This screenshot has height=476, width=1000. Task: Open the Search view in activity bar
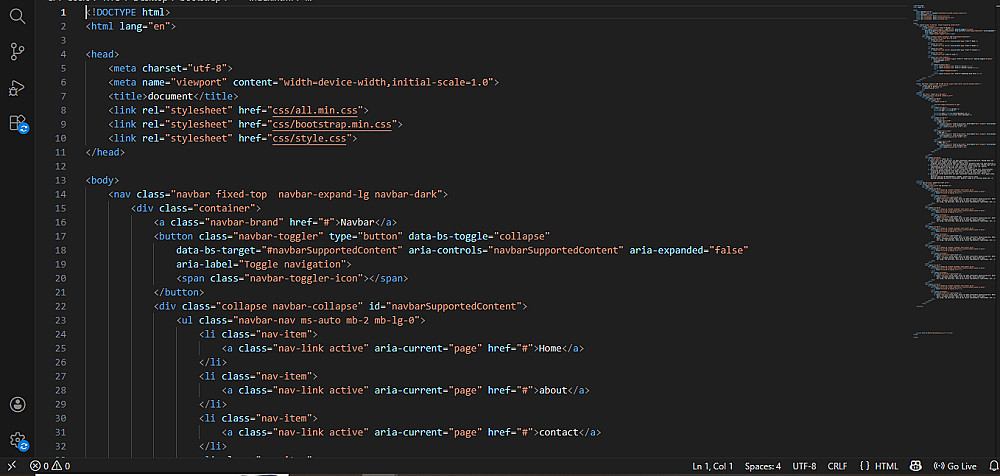click(17, 15)
